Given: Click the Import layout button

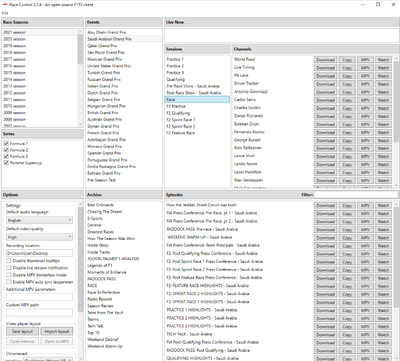Looking at the screenshot, I should pyautogui.click(x=57, y=331).
